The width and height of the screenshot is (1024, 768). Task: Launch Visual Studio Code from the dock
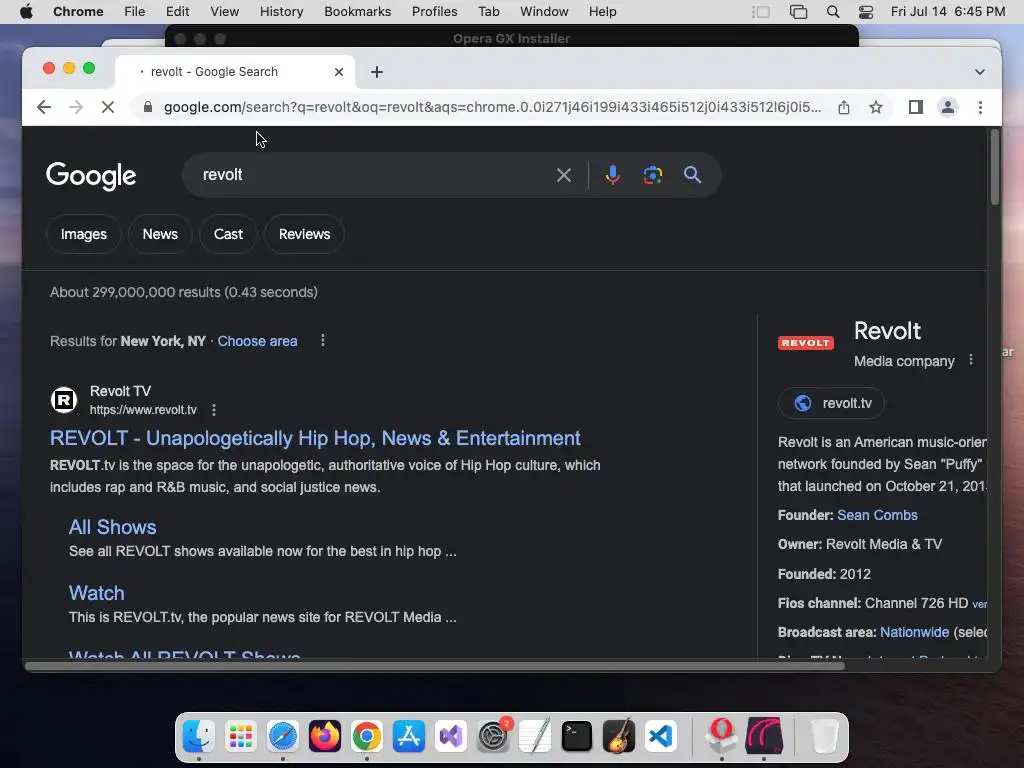[x=661, y=737]
